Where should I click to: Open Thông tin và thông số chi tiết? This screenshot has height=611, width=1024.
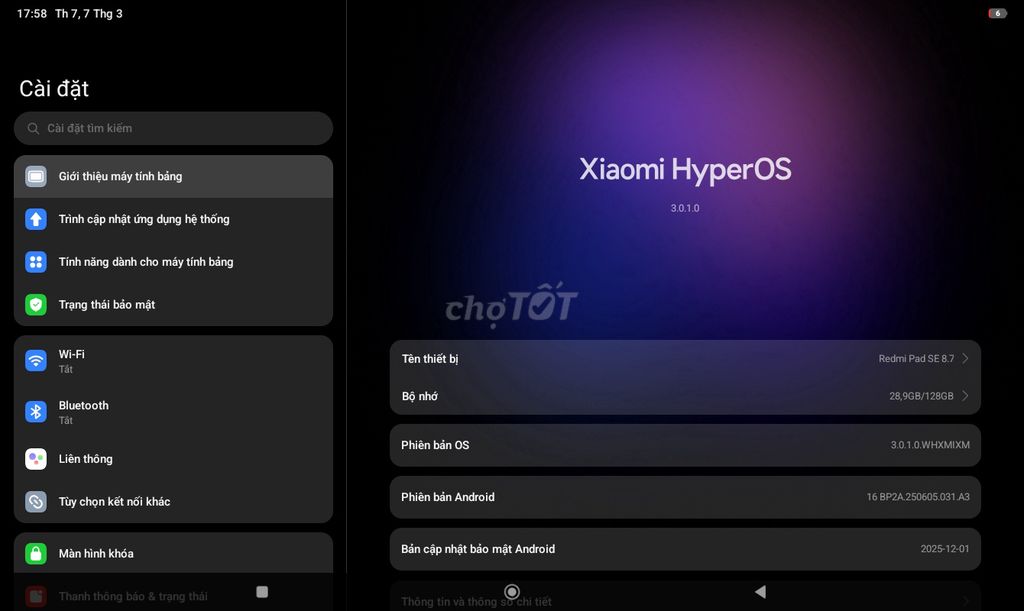(x=685, y=598)
